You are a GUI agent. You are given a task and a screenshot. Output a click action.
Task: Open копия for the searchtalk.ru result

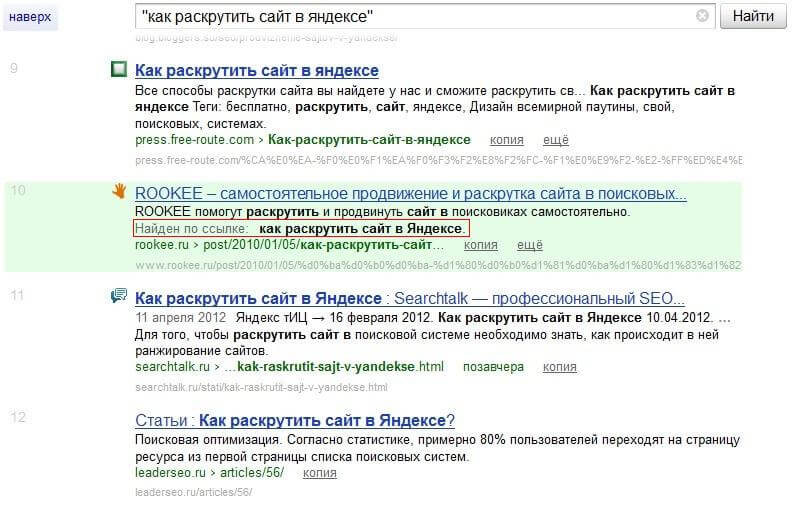pyautogui.click(x=560, y=367)
